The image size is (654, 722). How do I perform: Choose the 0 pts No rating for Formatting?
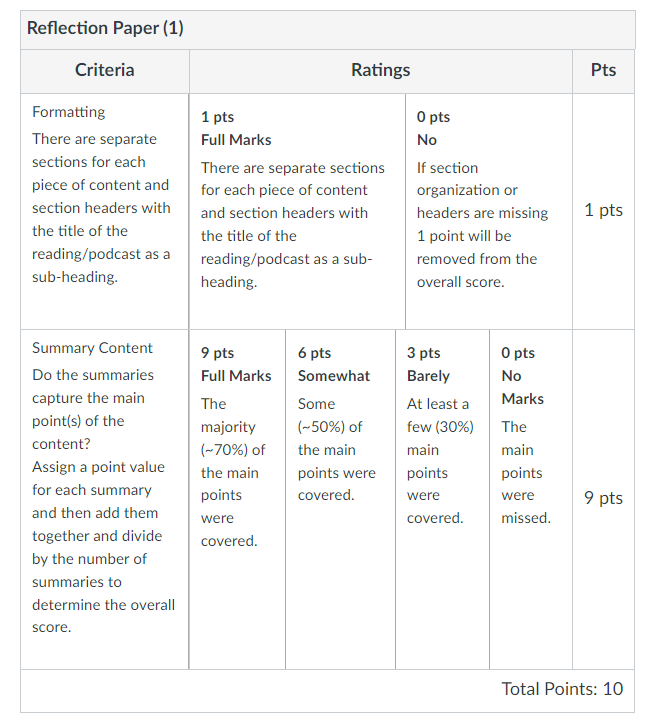click(489, 211)
